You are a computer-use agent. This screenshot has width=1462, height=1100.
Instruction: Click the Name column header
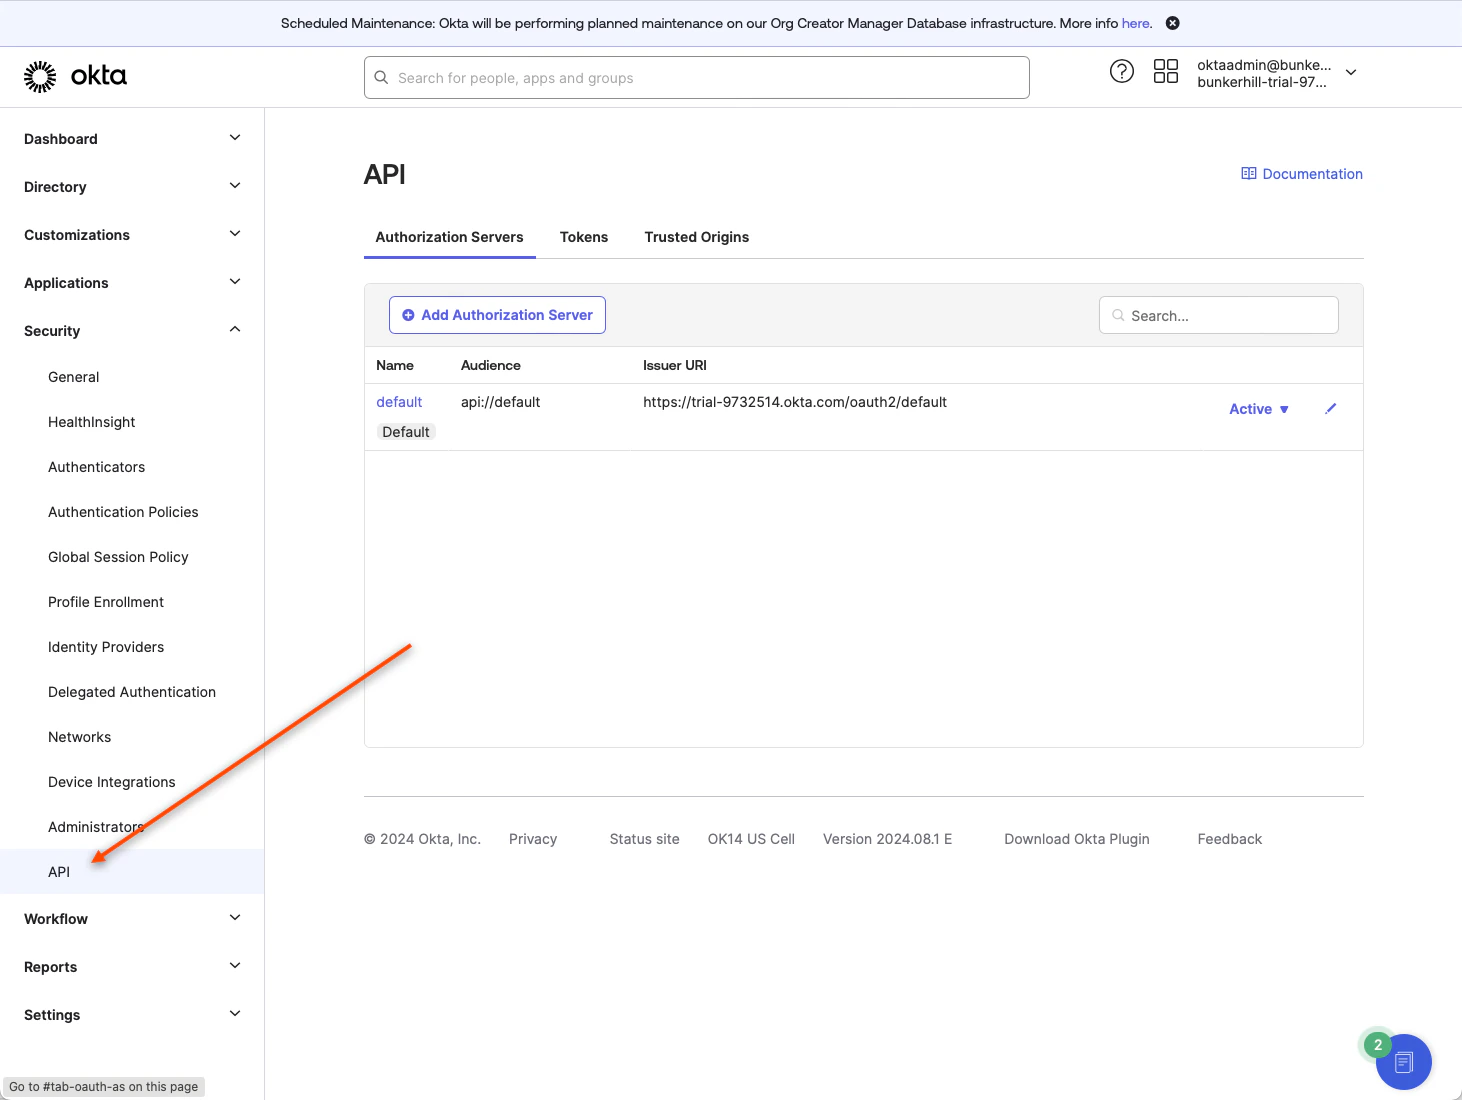pos(395,365)
